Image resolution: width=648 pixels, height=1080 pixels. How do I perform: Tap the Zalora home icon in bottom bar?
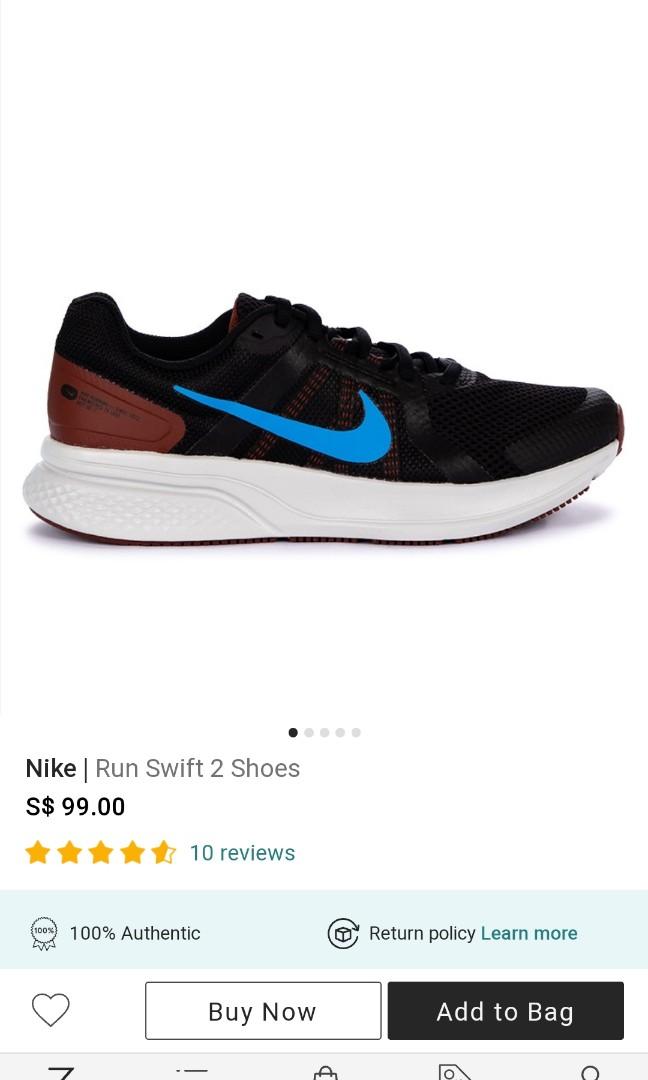click(61, 1073)
